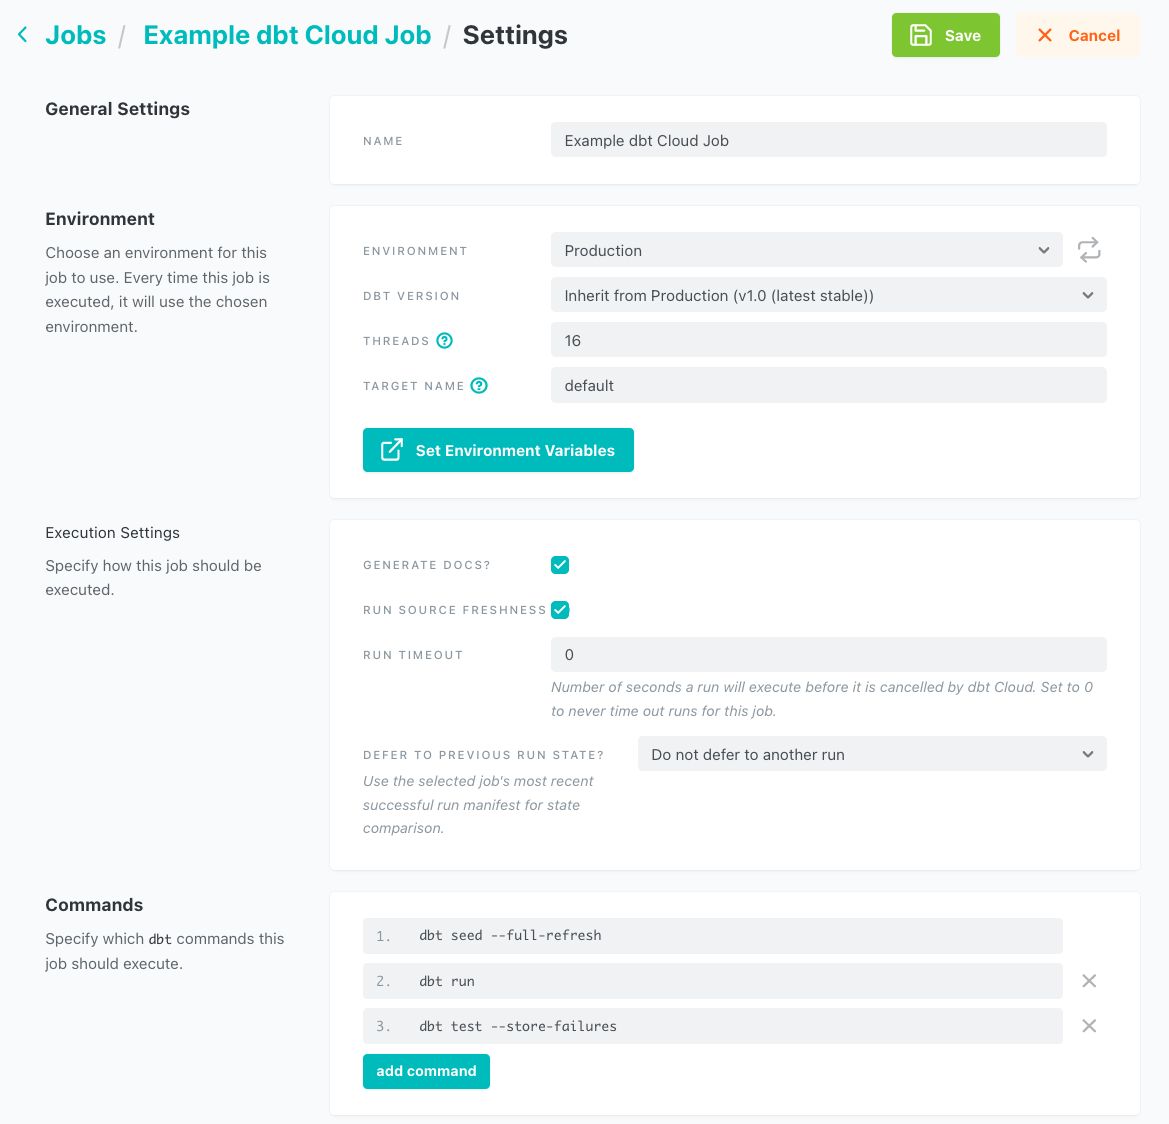
Task: Focus the Run Timeout input field
Action: pyautogui.click(x=828, y=655)
